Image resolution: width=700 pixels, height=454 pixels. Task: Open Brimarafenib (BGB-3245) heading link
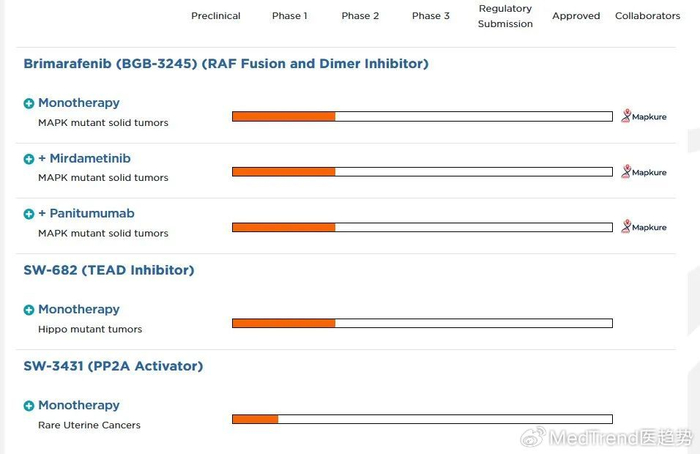pyautogui.click(x=226, y=64)
